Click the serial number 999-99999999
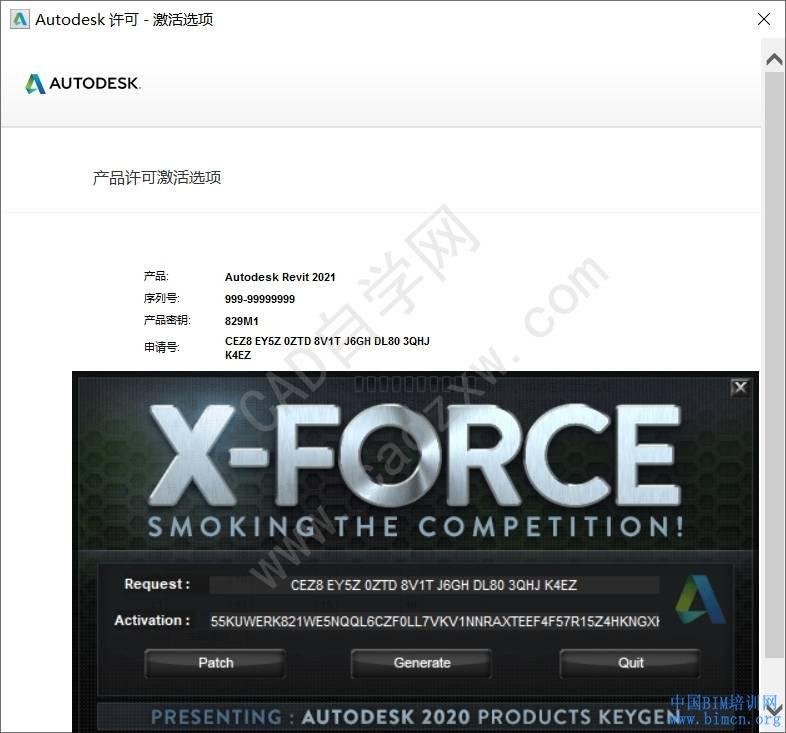This screenshot has width=786, height=733. click(260, 299)
